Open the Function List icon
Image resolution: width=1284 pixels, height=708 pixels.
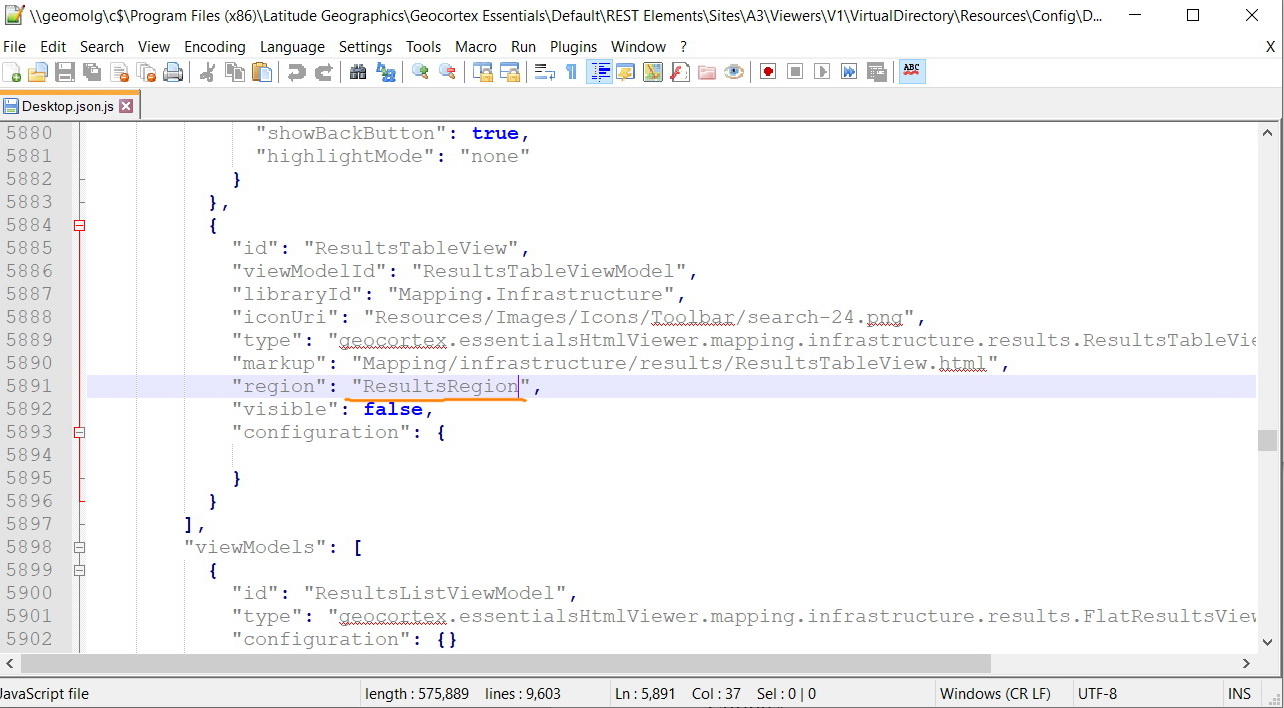(x=680, y=72)
